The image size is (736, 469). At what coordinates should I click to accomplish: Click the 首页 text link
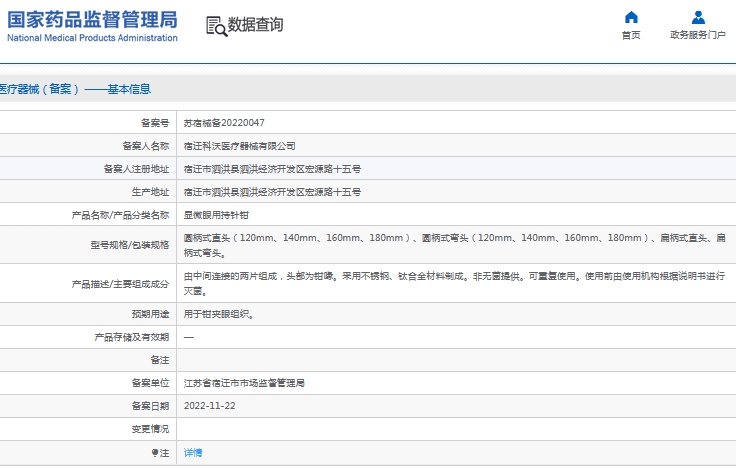point(631,35)
